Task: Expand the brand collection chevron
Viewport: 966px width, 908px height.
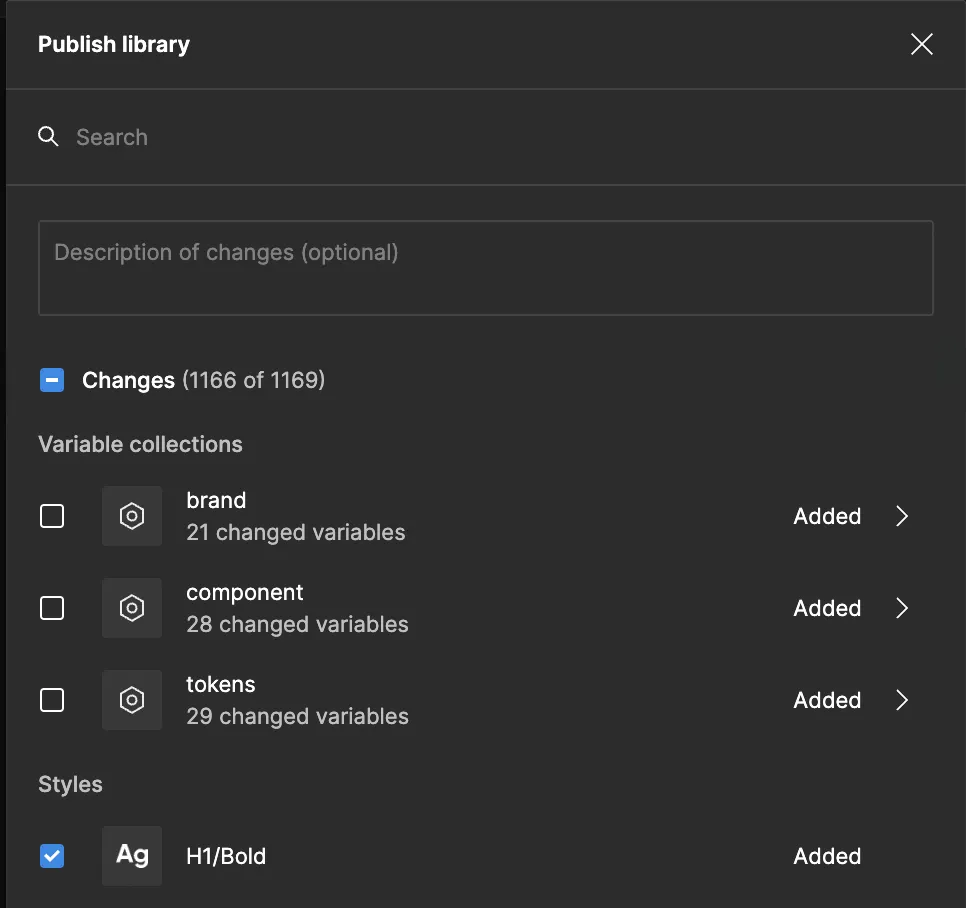Action: [902, 516]
